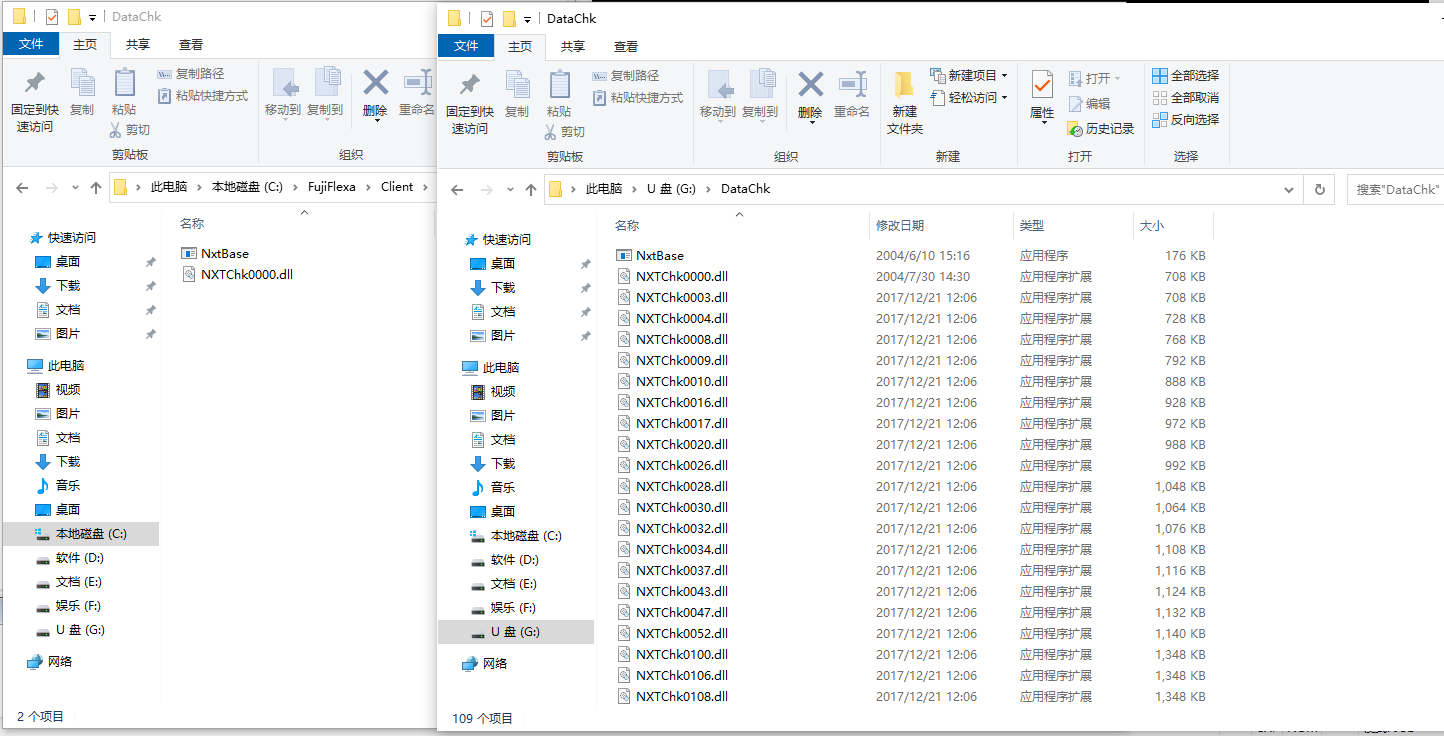This screenshot has height=736, width=1444.
Task: Switch to Share (共享) tab in Client window
Action: [138, 44]
